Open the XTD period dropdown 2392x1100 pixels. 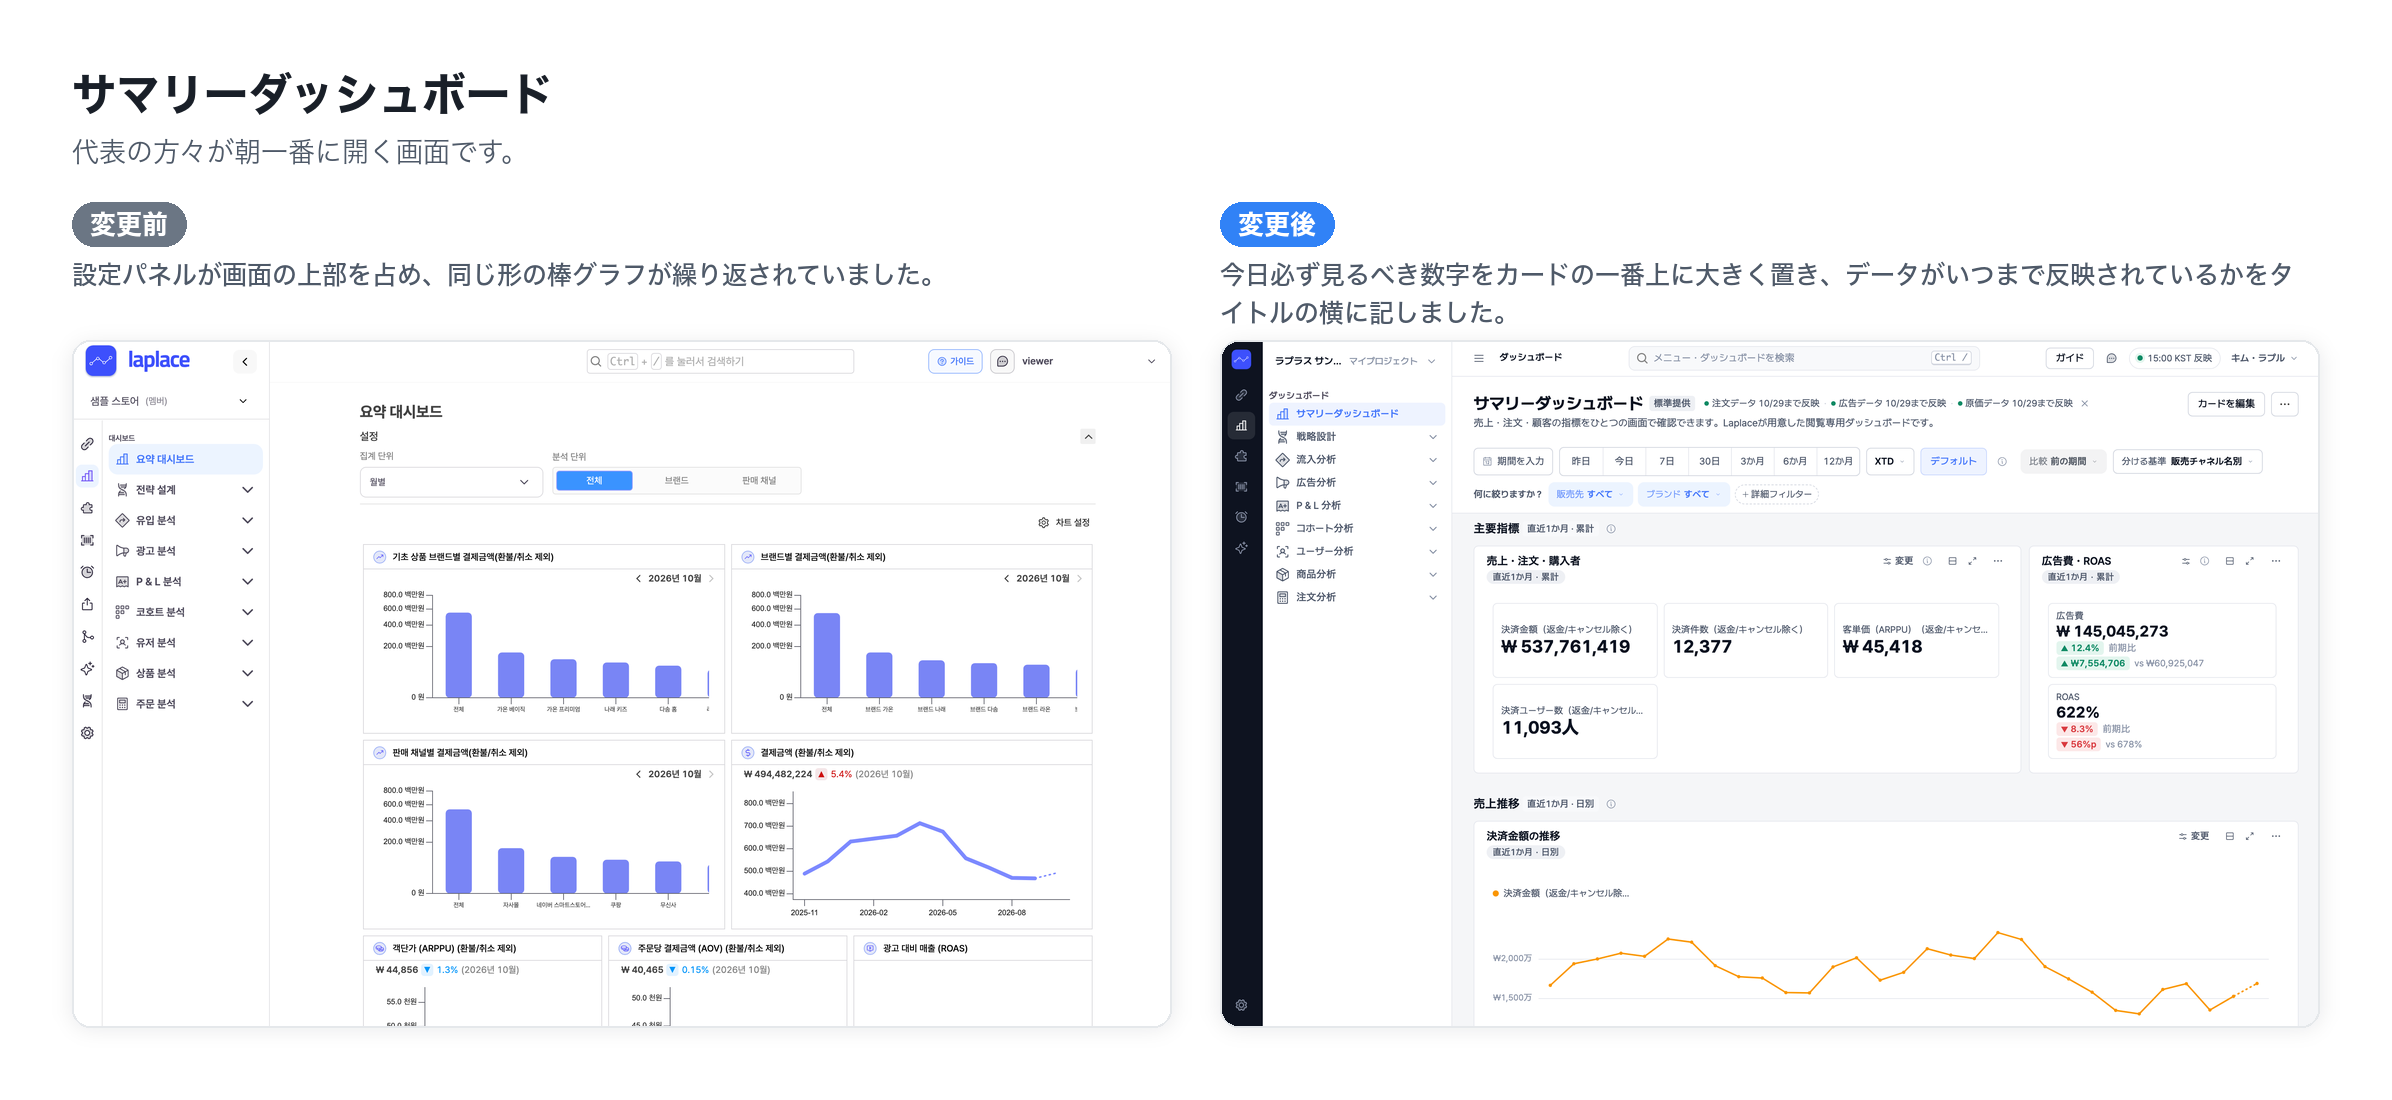point(1889,461)
